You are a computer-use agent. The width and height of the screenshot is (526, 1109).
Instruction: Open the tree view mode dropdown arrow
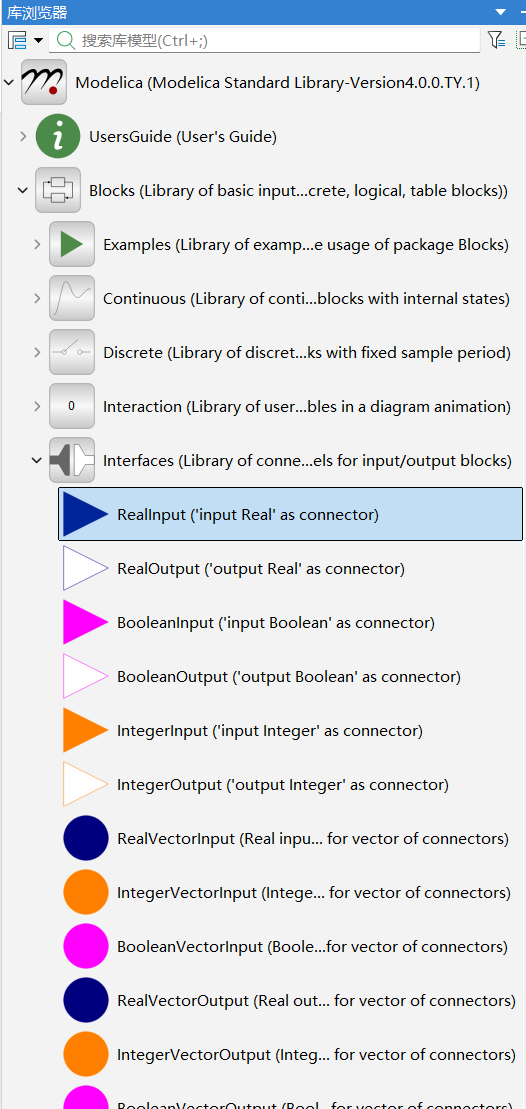click(38, 40)
